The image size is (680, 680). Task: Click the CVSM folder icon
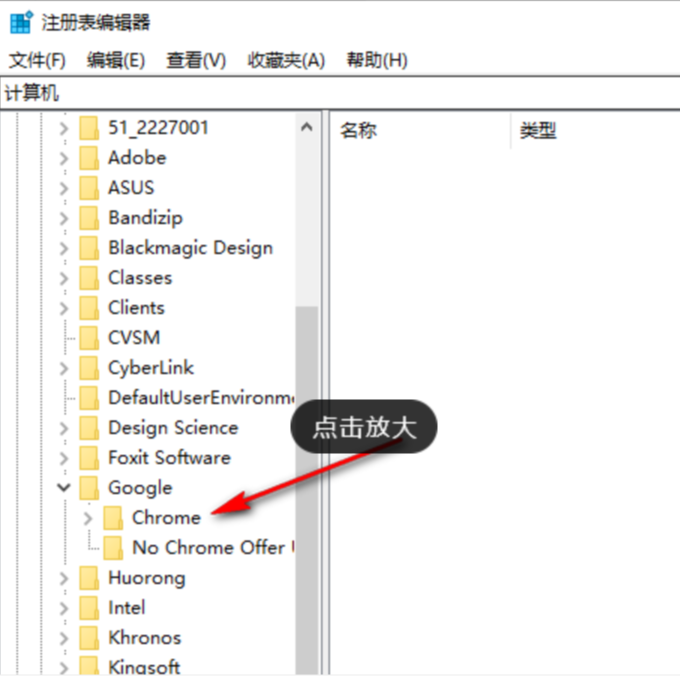(89, 338)
